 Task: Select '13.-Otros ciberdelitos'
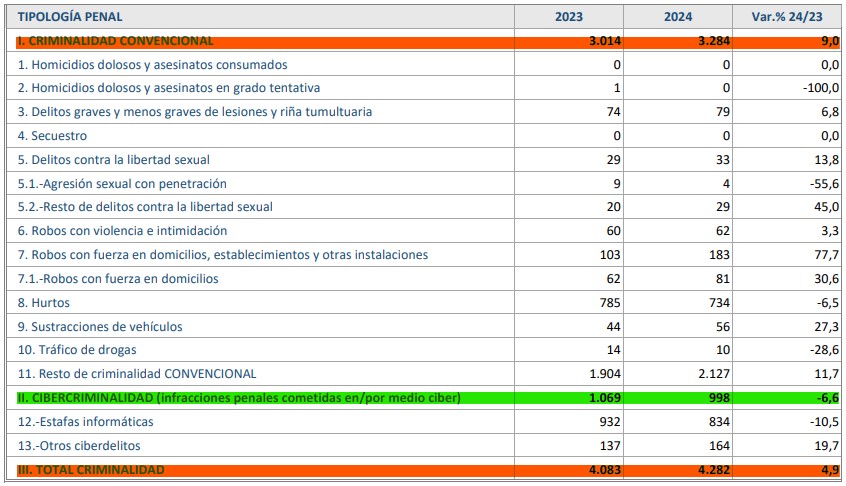pos(79,446)
